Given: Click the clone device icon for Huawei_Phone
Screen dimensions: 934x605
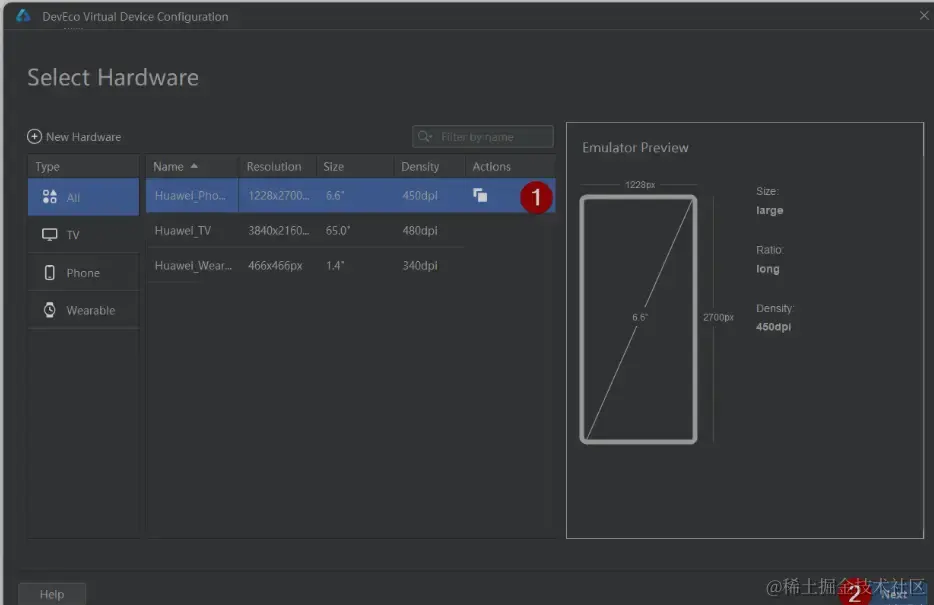Looking at the screenshot, I should click(480, 195).
